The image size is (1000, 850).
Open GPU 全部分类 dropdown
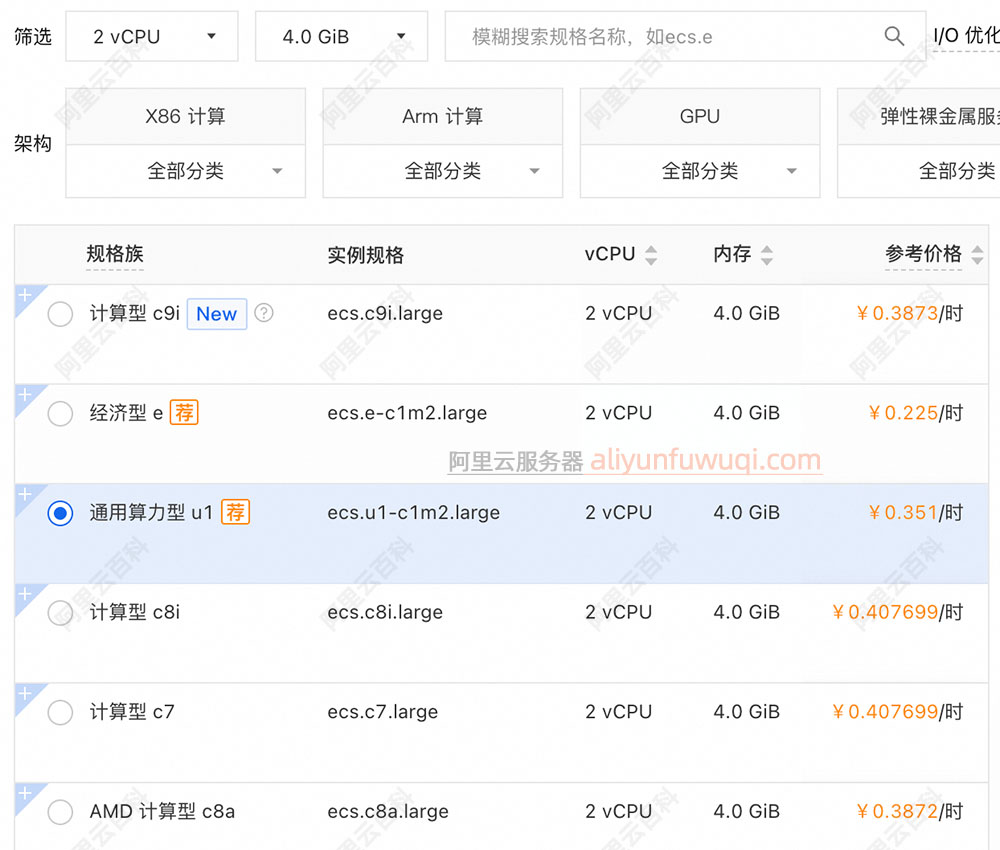[x=700, y=171]
